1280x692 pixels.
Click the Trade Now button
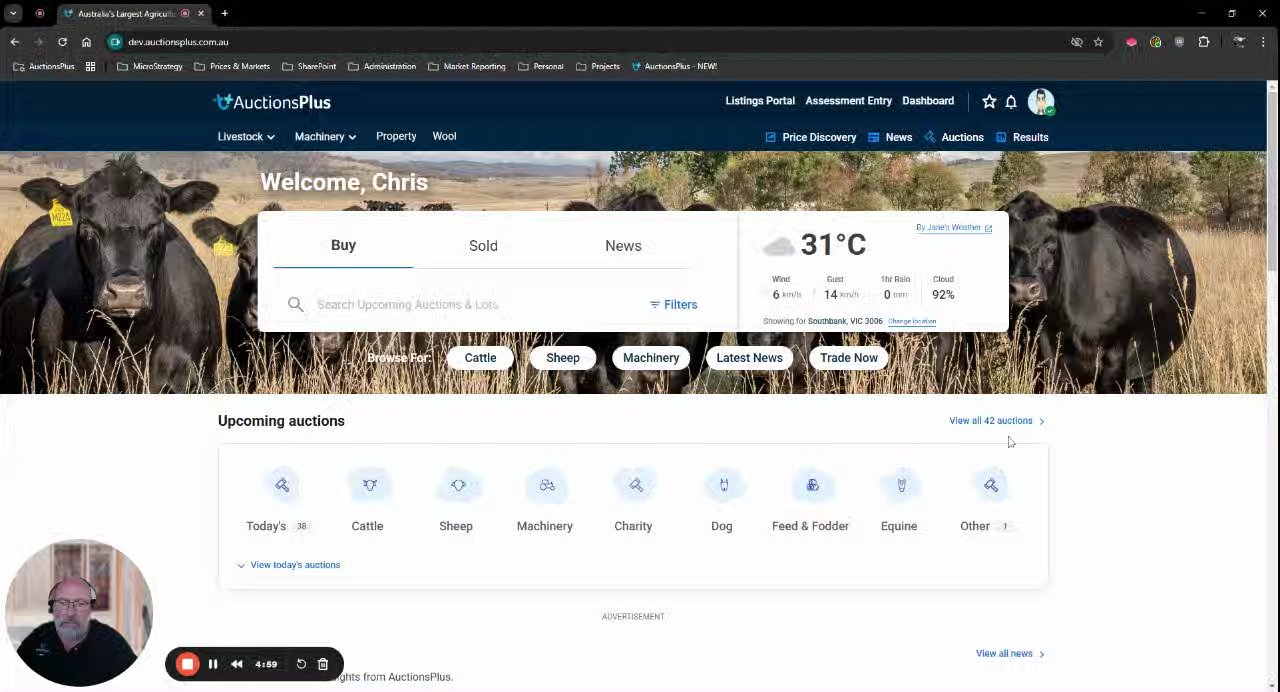tap(849, 358)
